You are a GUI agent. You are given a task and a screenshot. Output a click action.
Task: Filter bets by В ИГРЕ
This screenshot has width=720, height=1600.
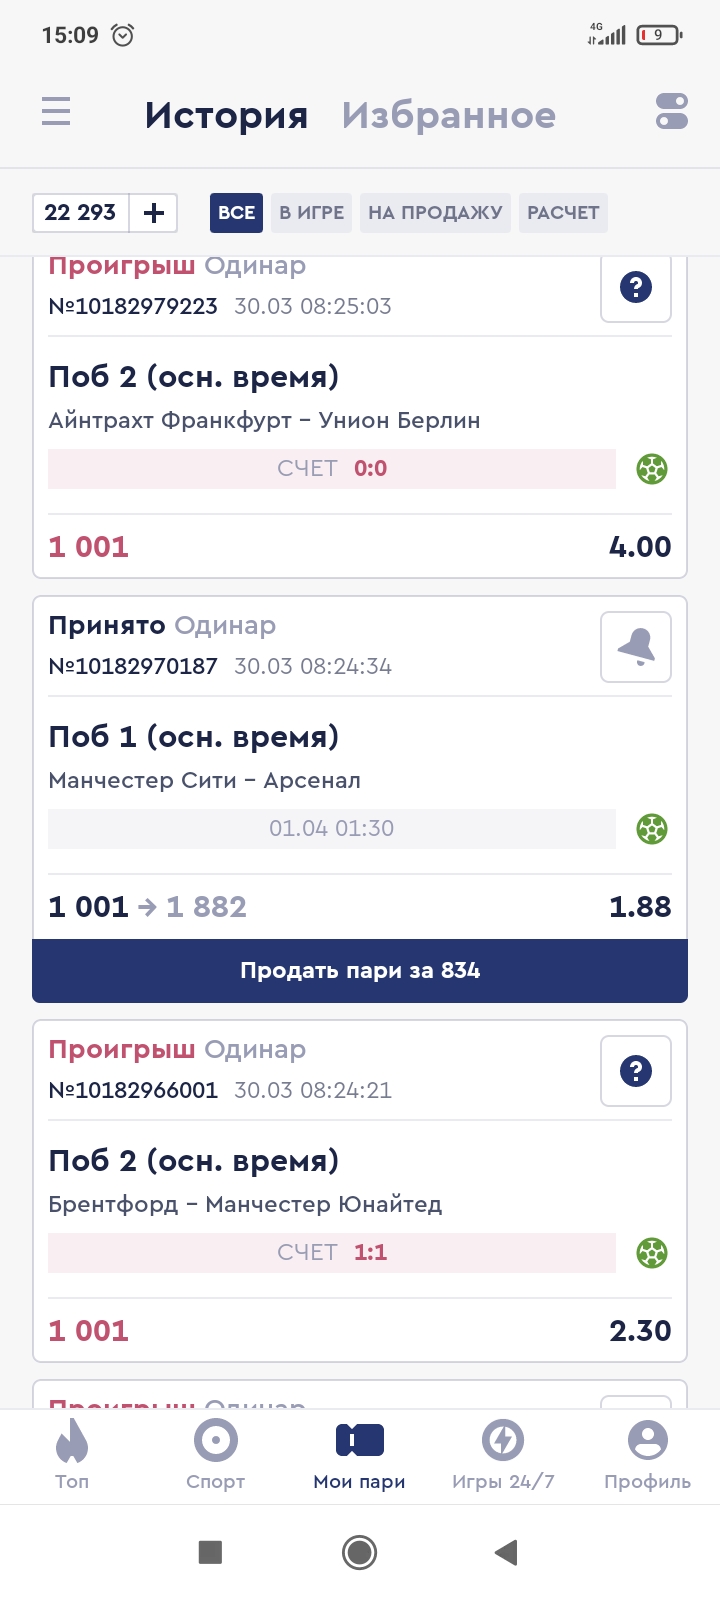(311, 213)
